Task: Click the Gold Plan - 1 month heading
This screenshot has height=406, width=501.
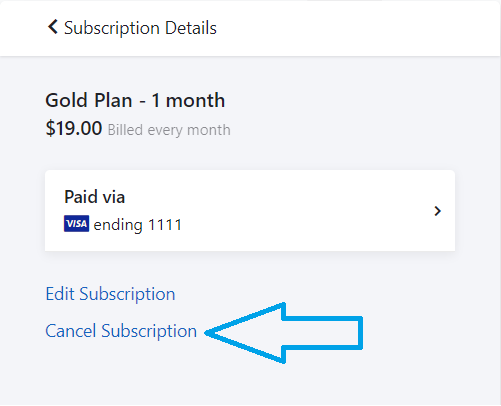Action: (x=135, y=100)
